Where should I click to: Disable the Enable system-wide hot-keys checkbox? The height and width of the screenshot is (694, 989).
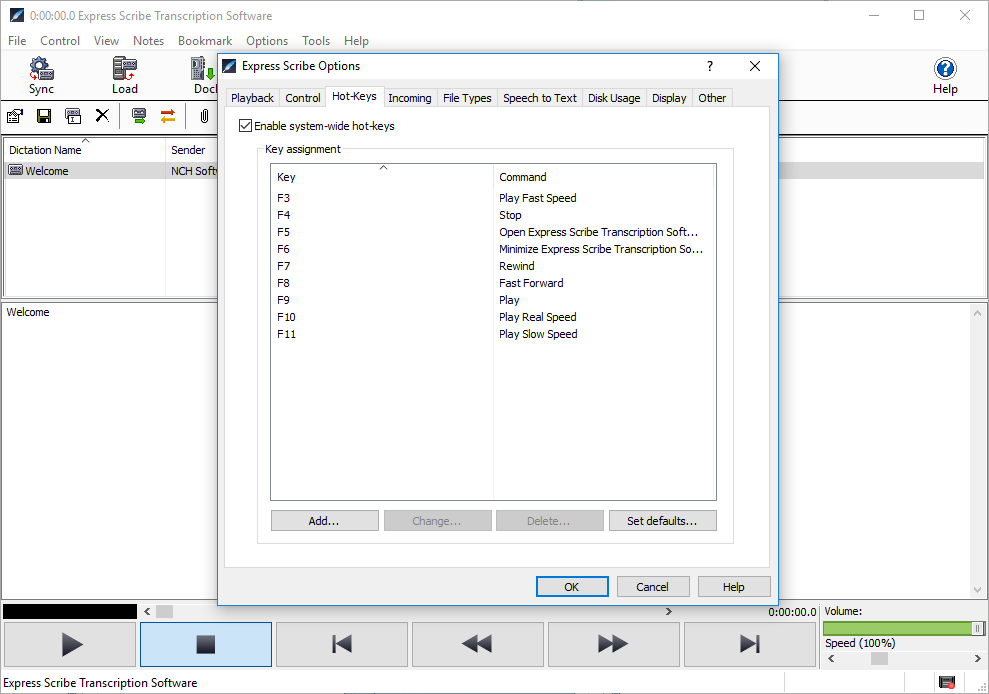click(x=245, y=125)
